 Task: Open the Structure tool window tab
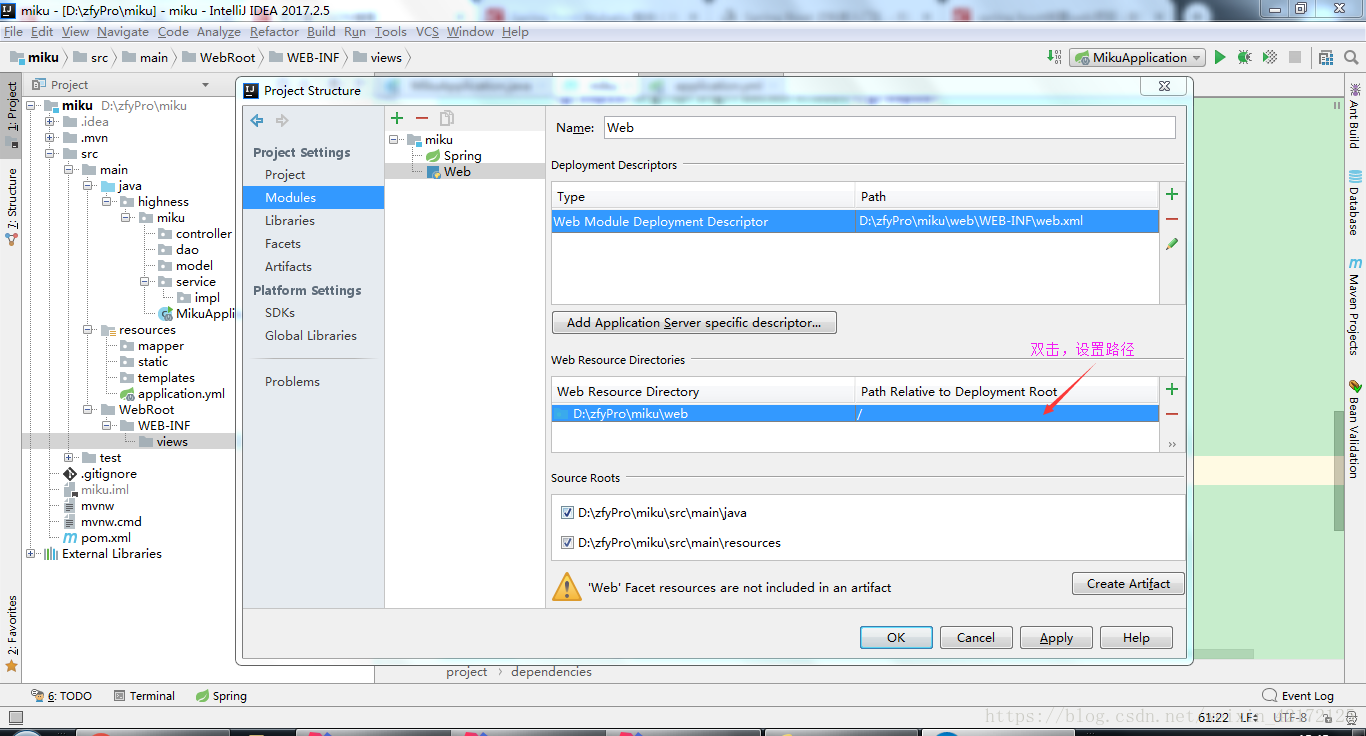pos(12,208)
